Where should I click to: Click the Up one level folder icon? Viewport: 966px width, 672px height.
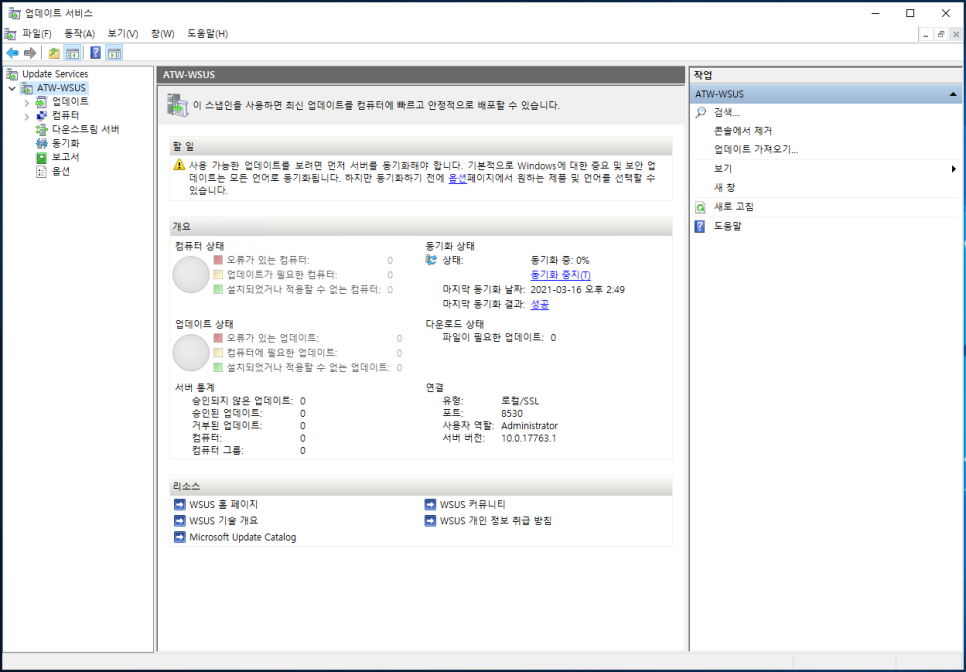[x=54, y=53]
